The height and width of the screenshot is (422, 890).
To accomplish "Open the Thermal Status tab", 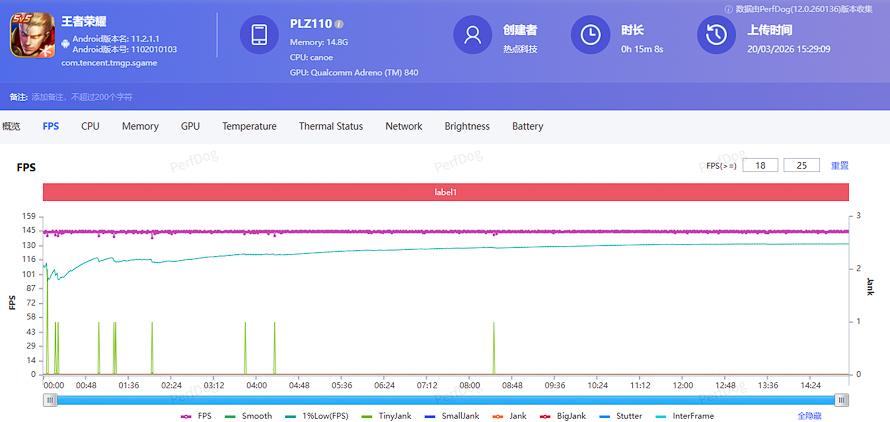I will click(x=330, y=127).
